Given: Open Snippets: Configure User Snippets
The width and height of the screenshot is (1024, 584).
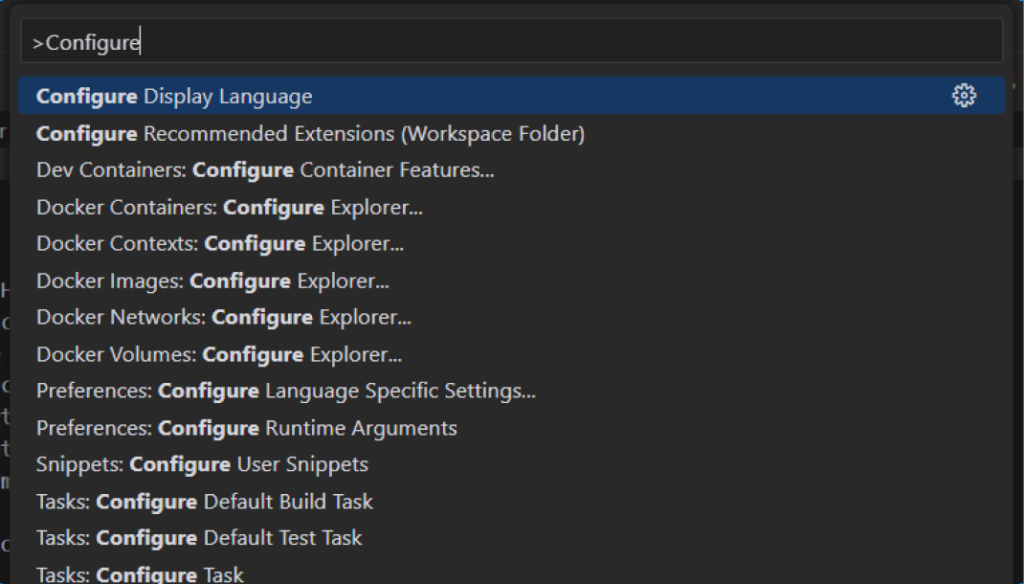Looking at the screenshot, I should [202, 465].
